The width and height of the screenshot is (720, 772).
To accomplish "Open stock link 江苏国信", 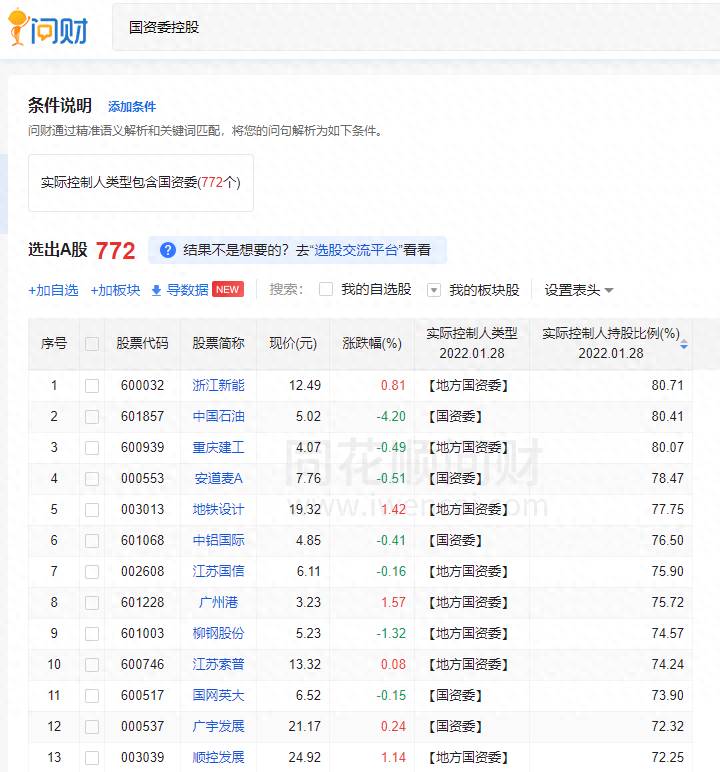I will coord(218,571).
